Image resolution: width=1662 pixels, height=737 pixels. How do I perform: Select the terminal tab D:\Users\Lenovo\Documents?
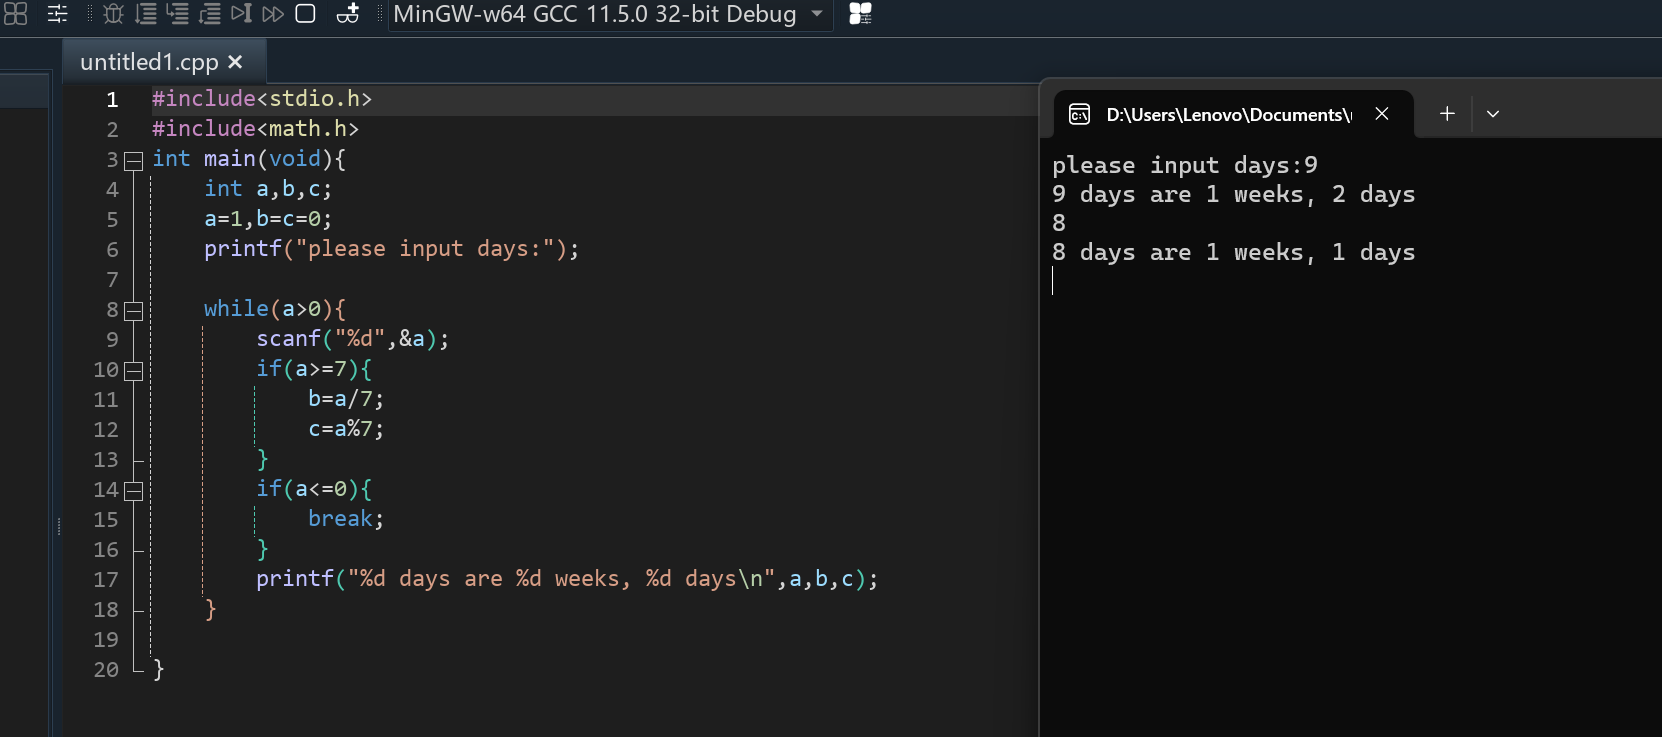[1234, 114]
